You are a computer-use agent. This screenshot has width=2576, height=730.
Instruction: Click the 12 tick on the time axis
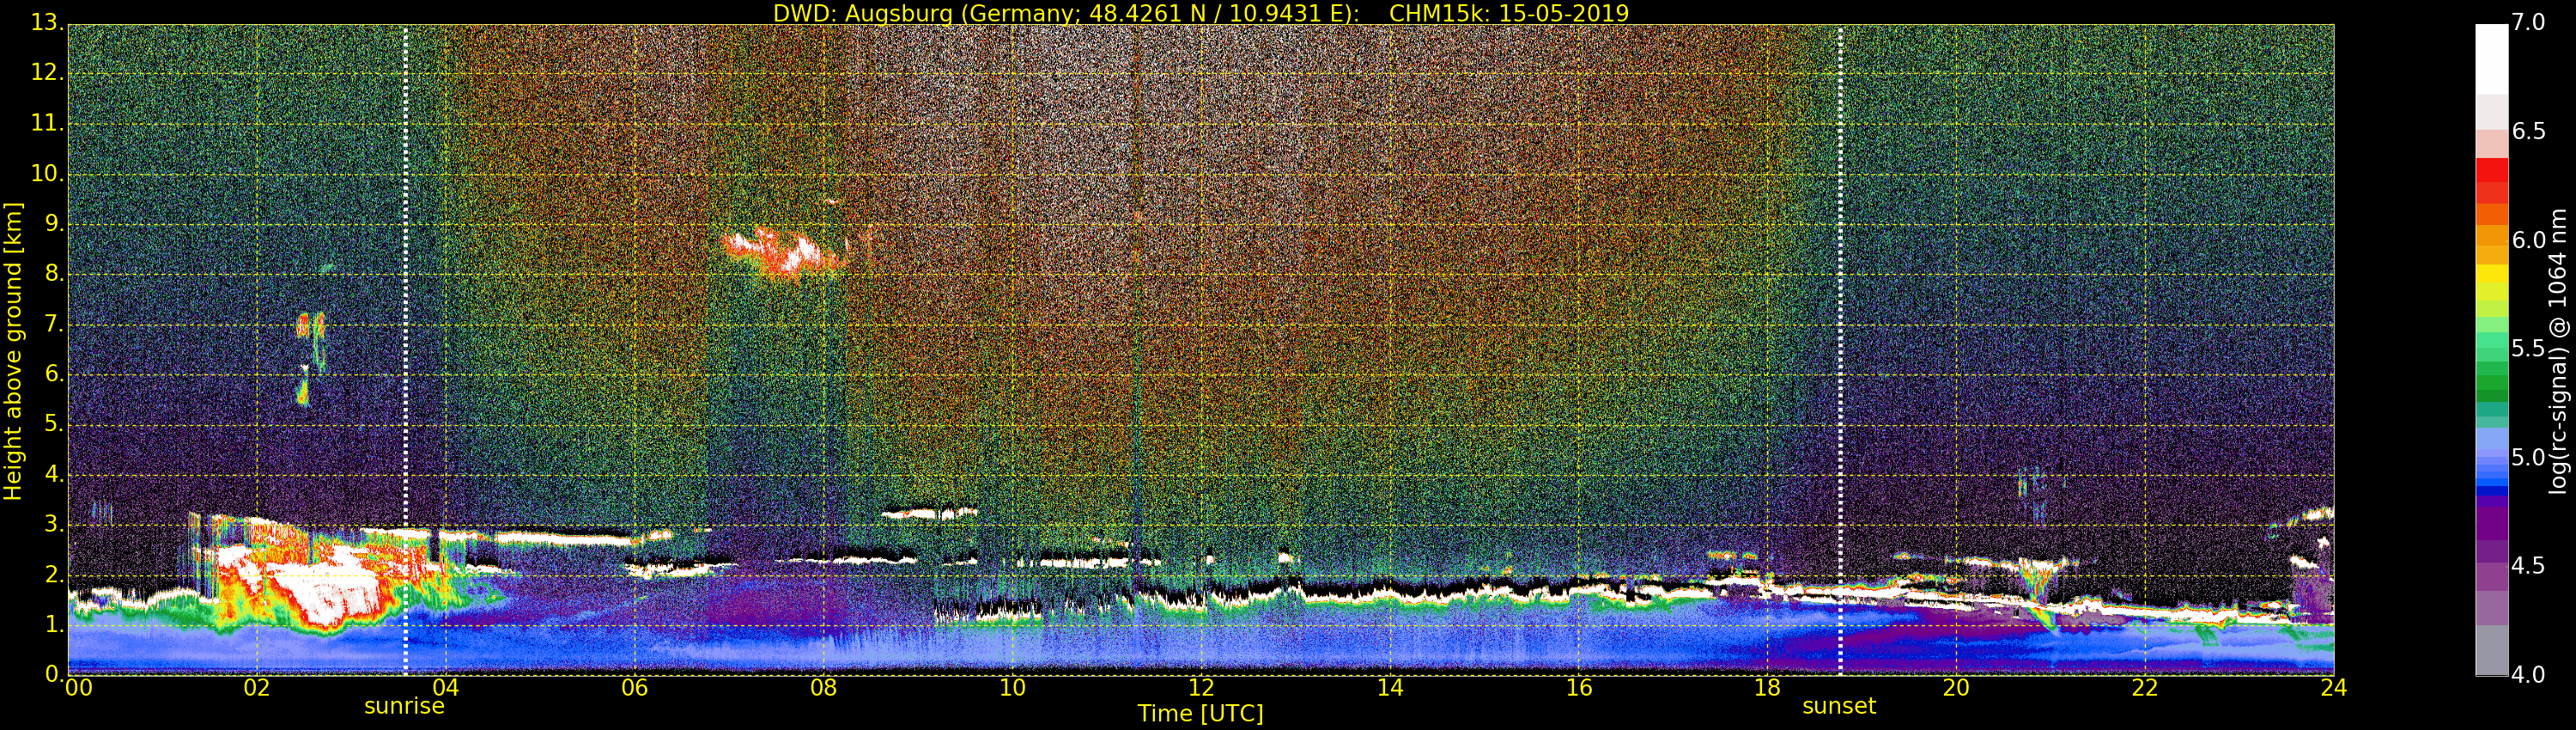1201,687
